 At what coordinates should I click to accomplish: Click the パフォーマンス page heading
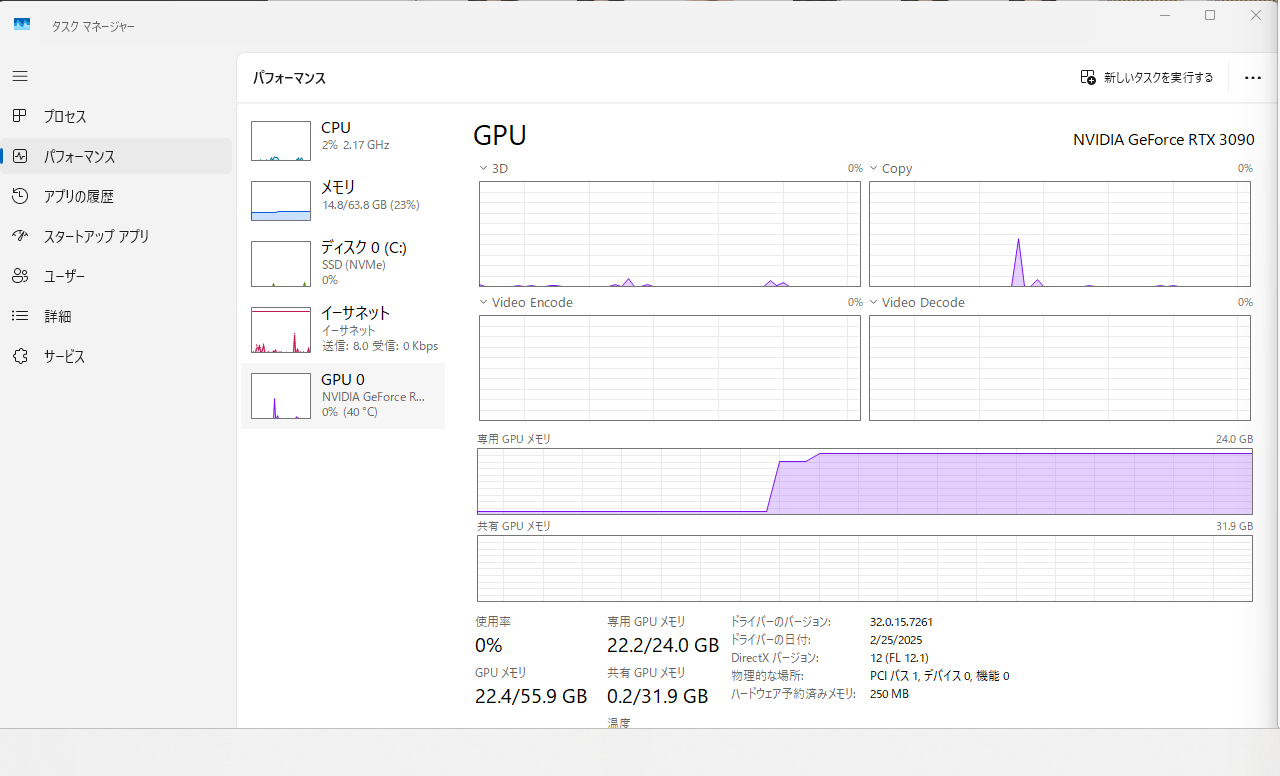289,77
